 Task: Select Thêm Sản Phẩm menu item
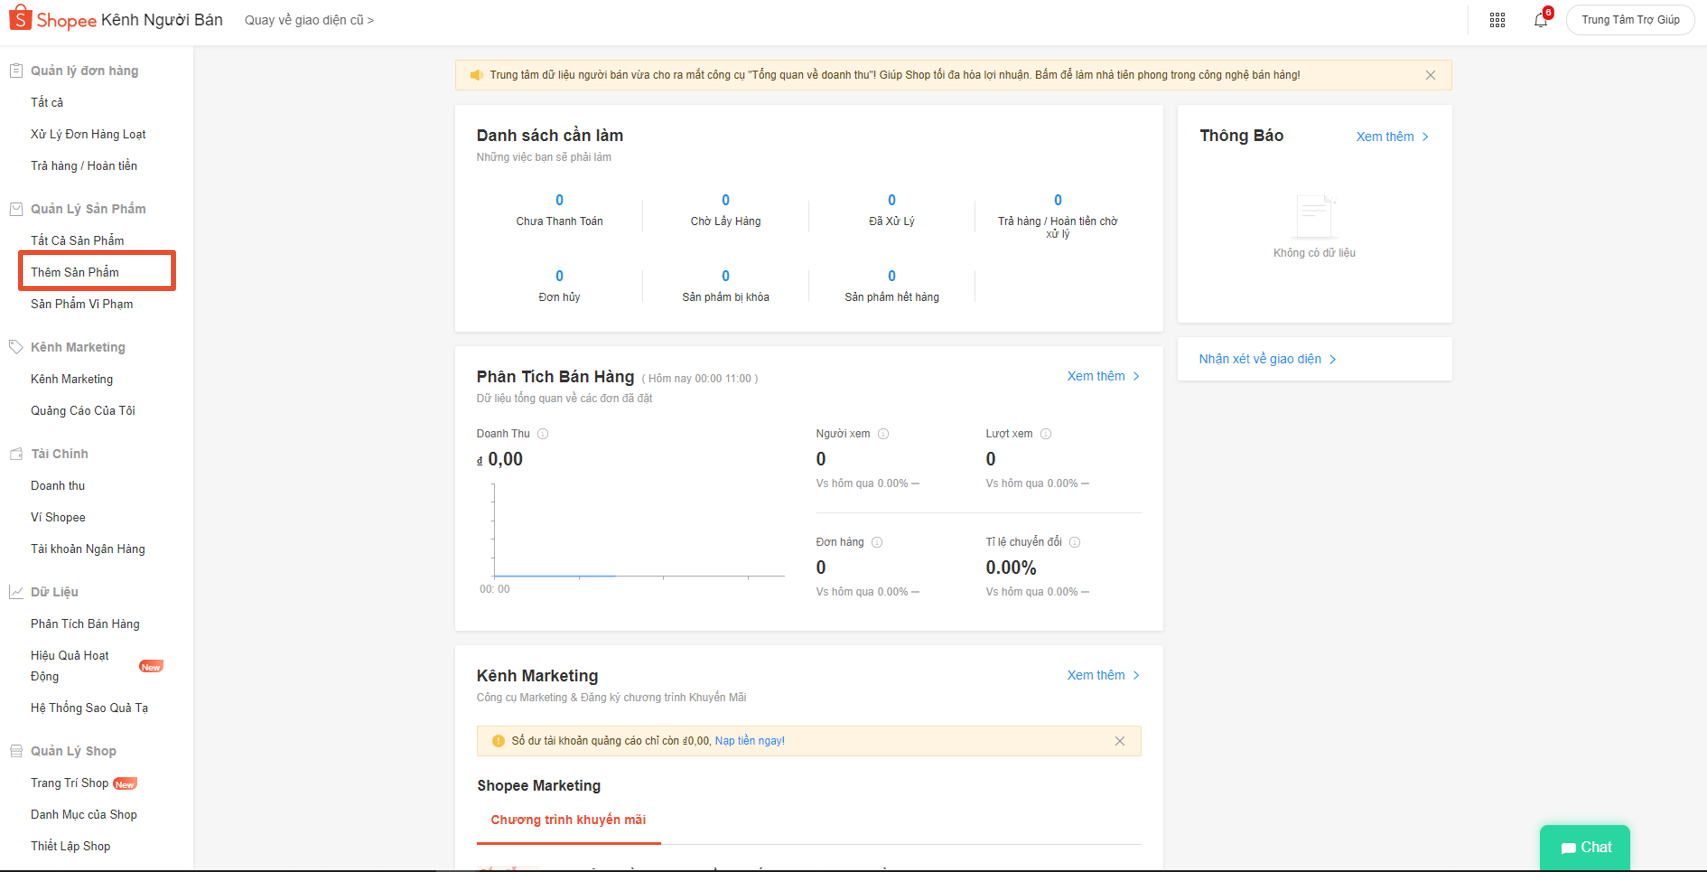click(75, 272)
